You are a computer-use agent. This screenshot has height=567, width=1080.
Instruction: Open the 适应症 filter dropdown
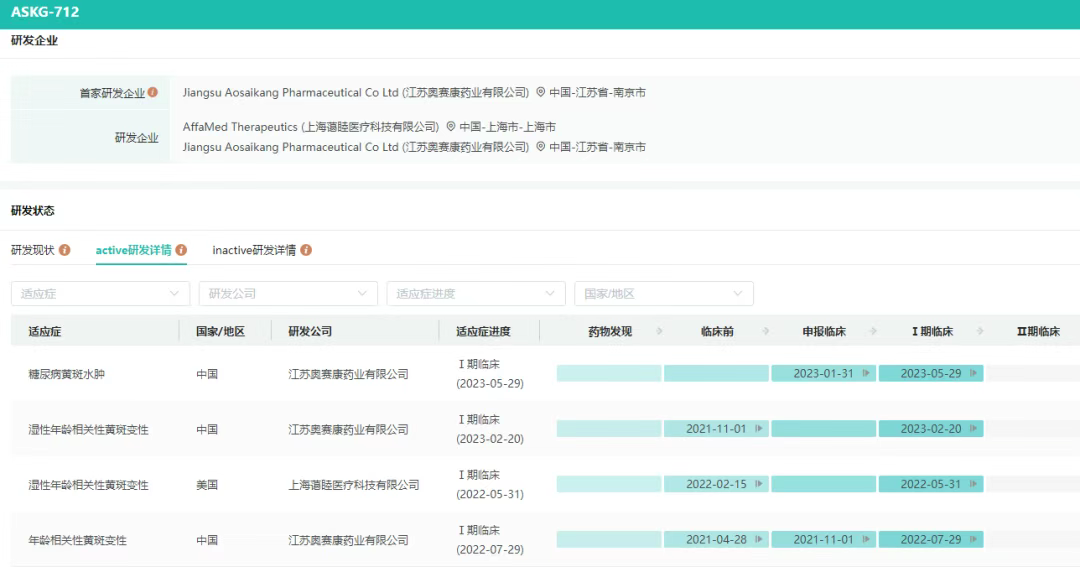coord(100,294)
